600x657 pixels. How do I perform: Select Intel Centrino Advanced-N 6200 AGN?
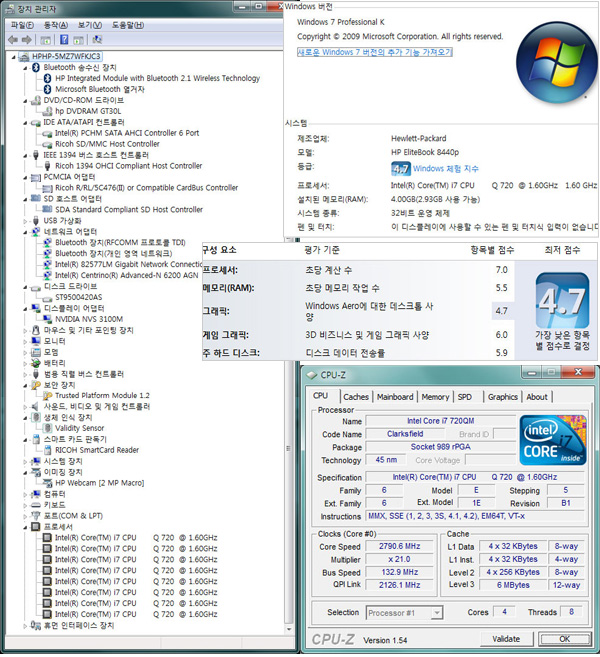[x=127, y=275]
